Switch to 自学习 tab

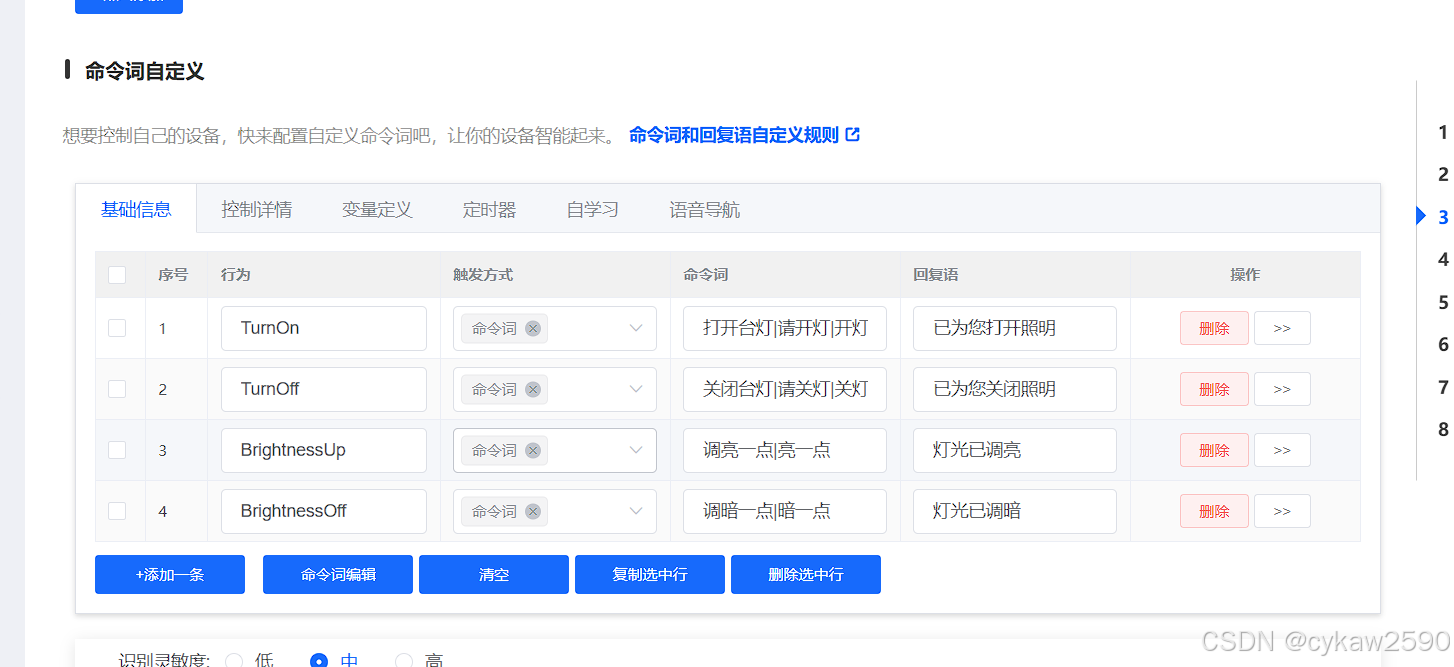point(593,210)
